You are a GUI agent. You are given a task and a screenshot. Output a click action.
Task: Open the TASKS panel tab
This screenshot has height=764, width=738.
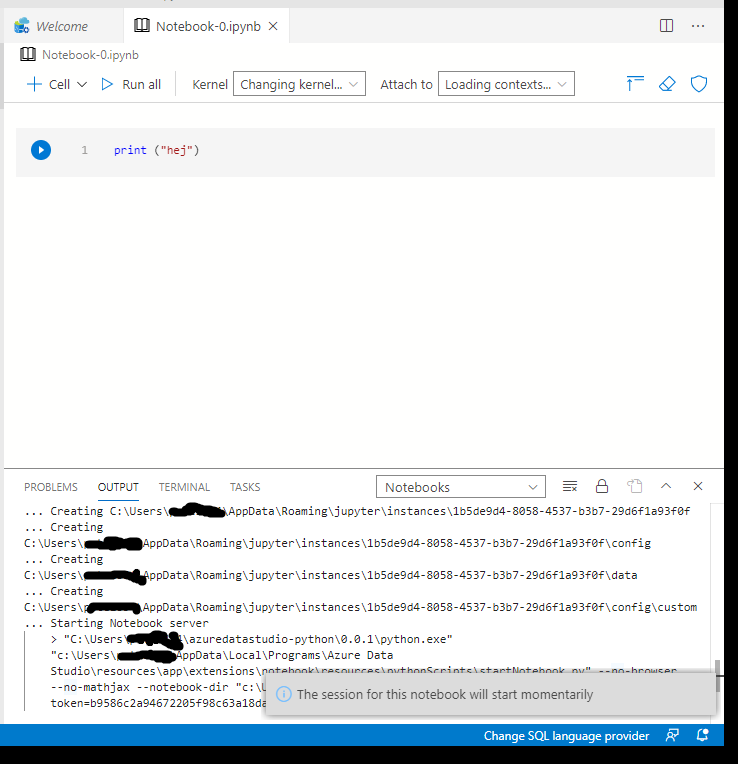click(245, 487)
